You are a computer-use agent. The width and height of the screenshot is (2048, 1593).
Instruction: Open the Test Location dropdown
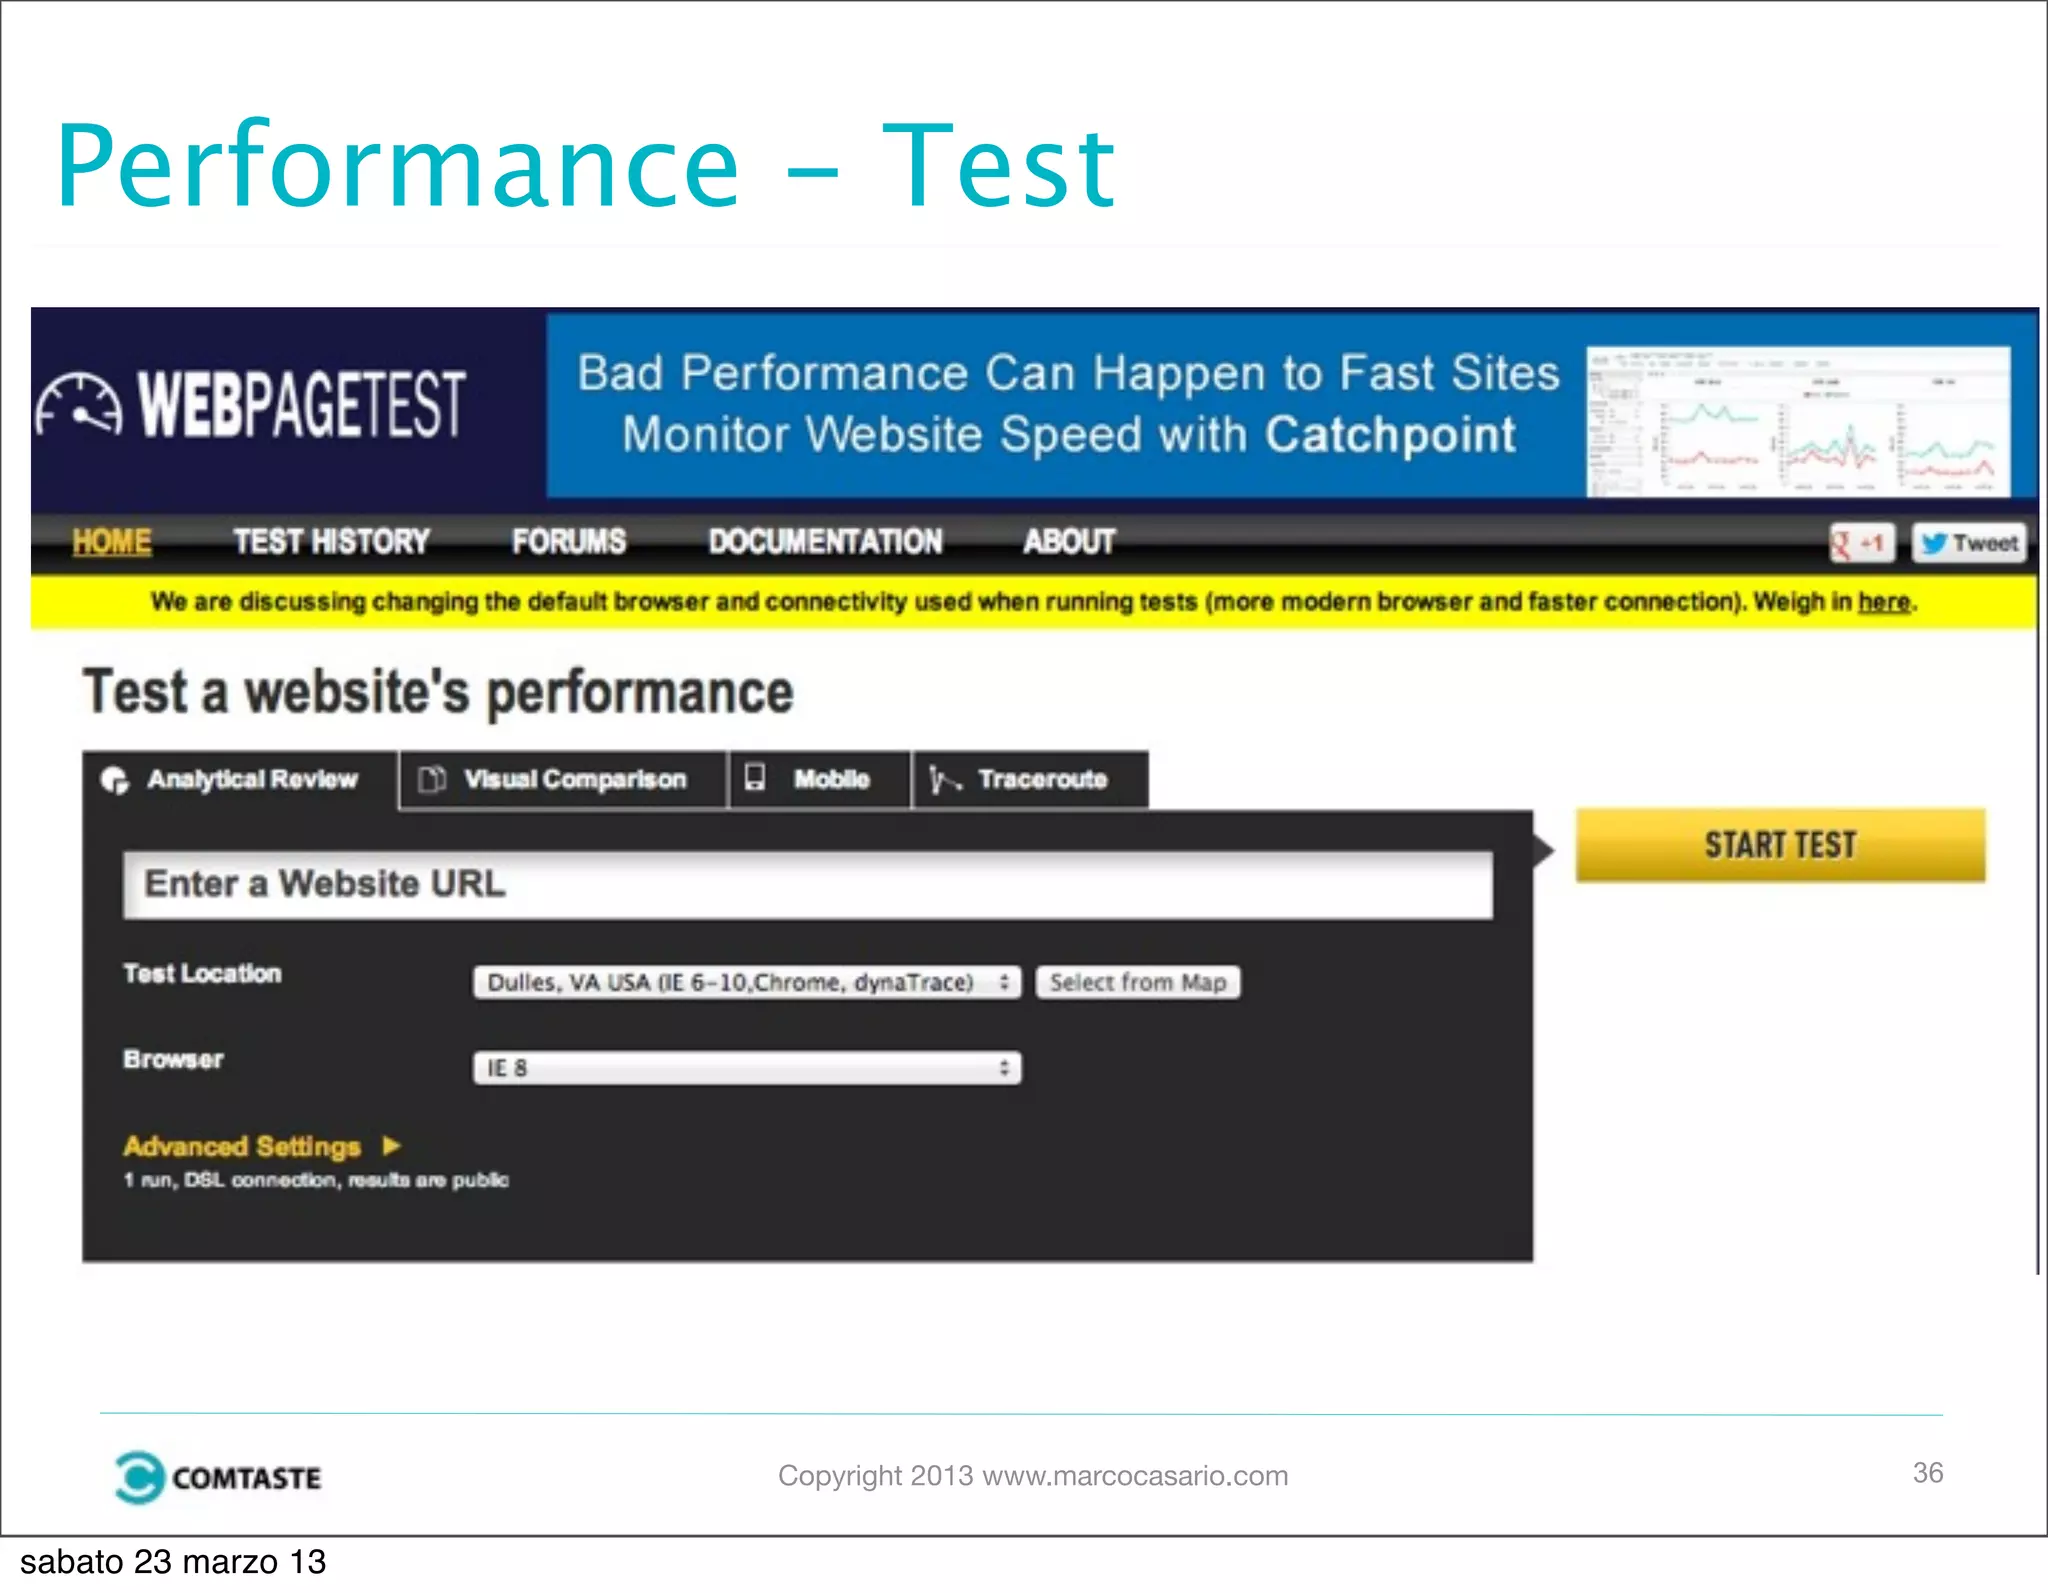(746, 982)
